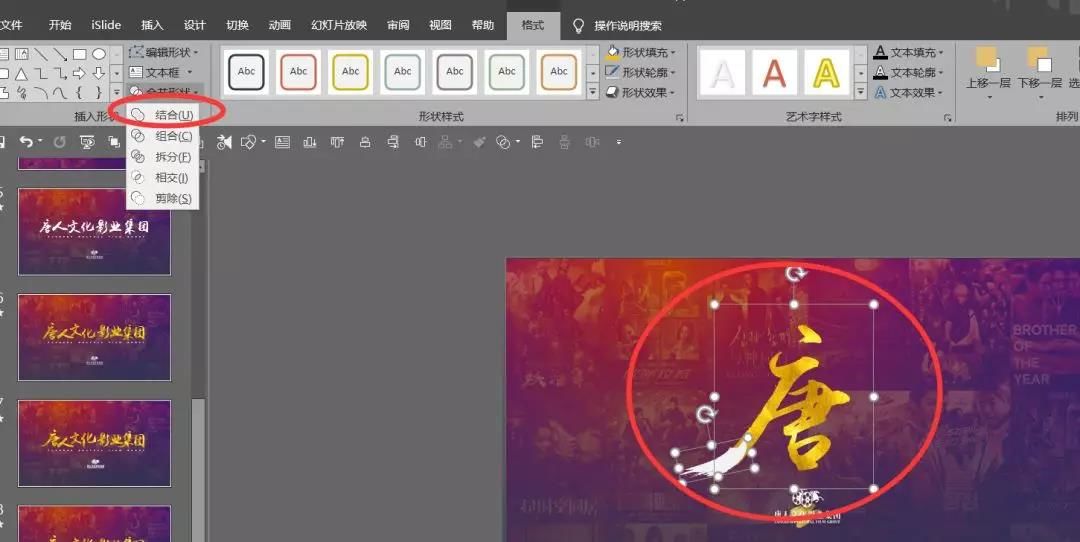Apply the green outline Abc shape style
Image resolution: width=1080 pixels, height=542 pixels.
[x=507, y=72]
